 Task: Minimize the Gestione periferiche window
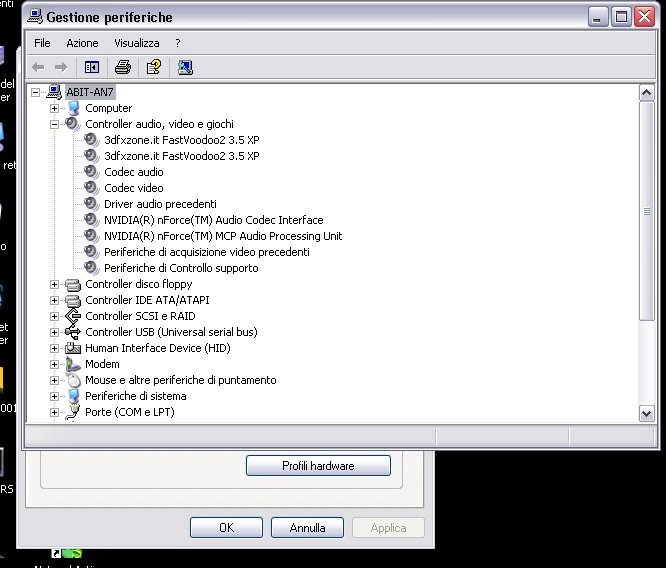coord(597,17)
